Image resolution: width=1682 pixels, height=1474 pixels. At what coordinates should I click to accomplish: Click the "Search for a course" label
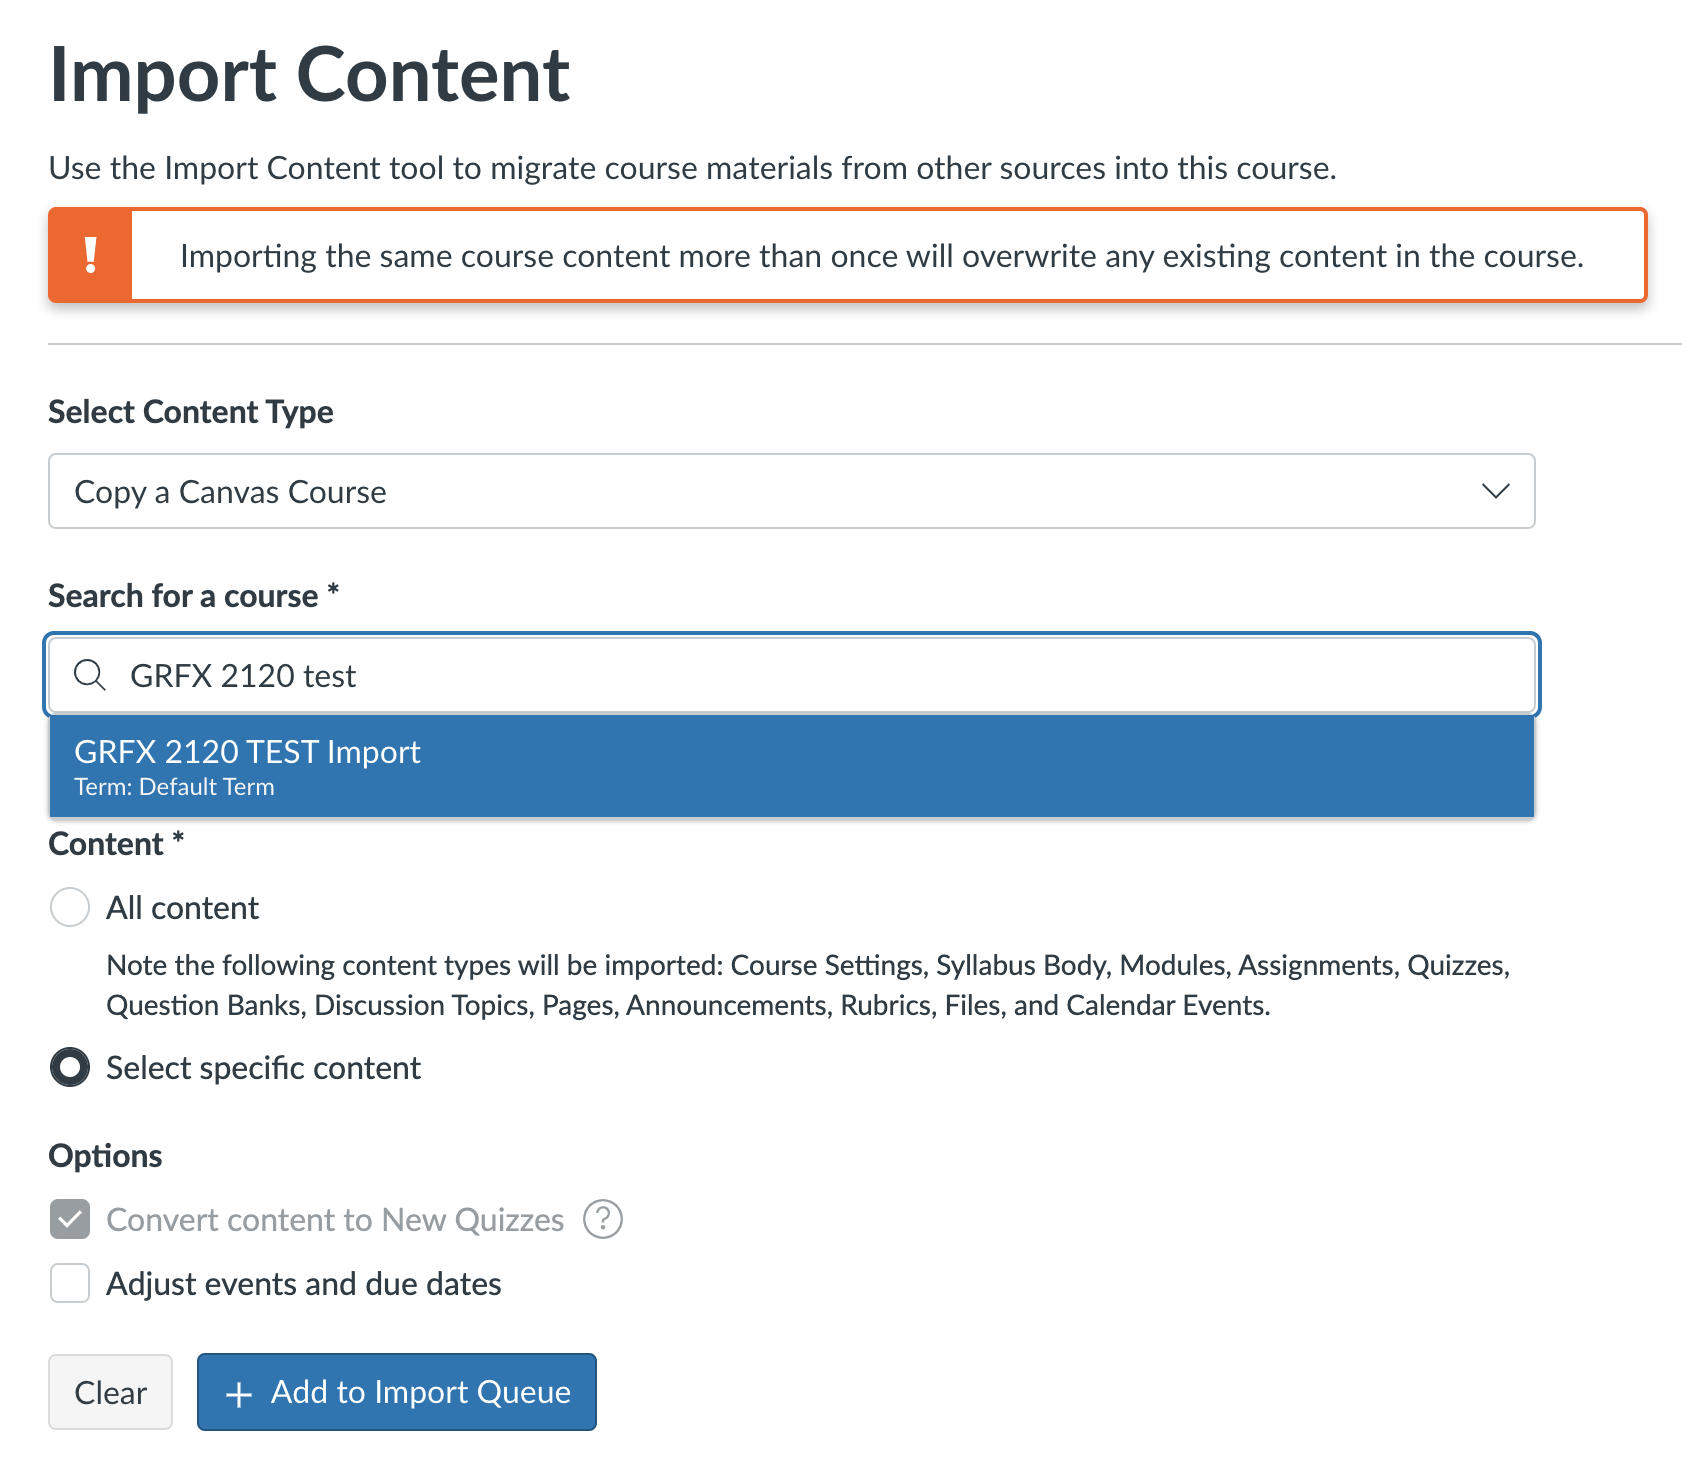(x=183, y=596)
